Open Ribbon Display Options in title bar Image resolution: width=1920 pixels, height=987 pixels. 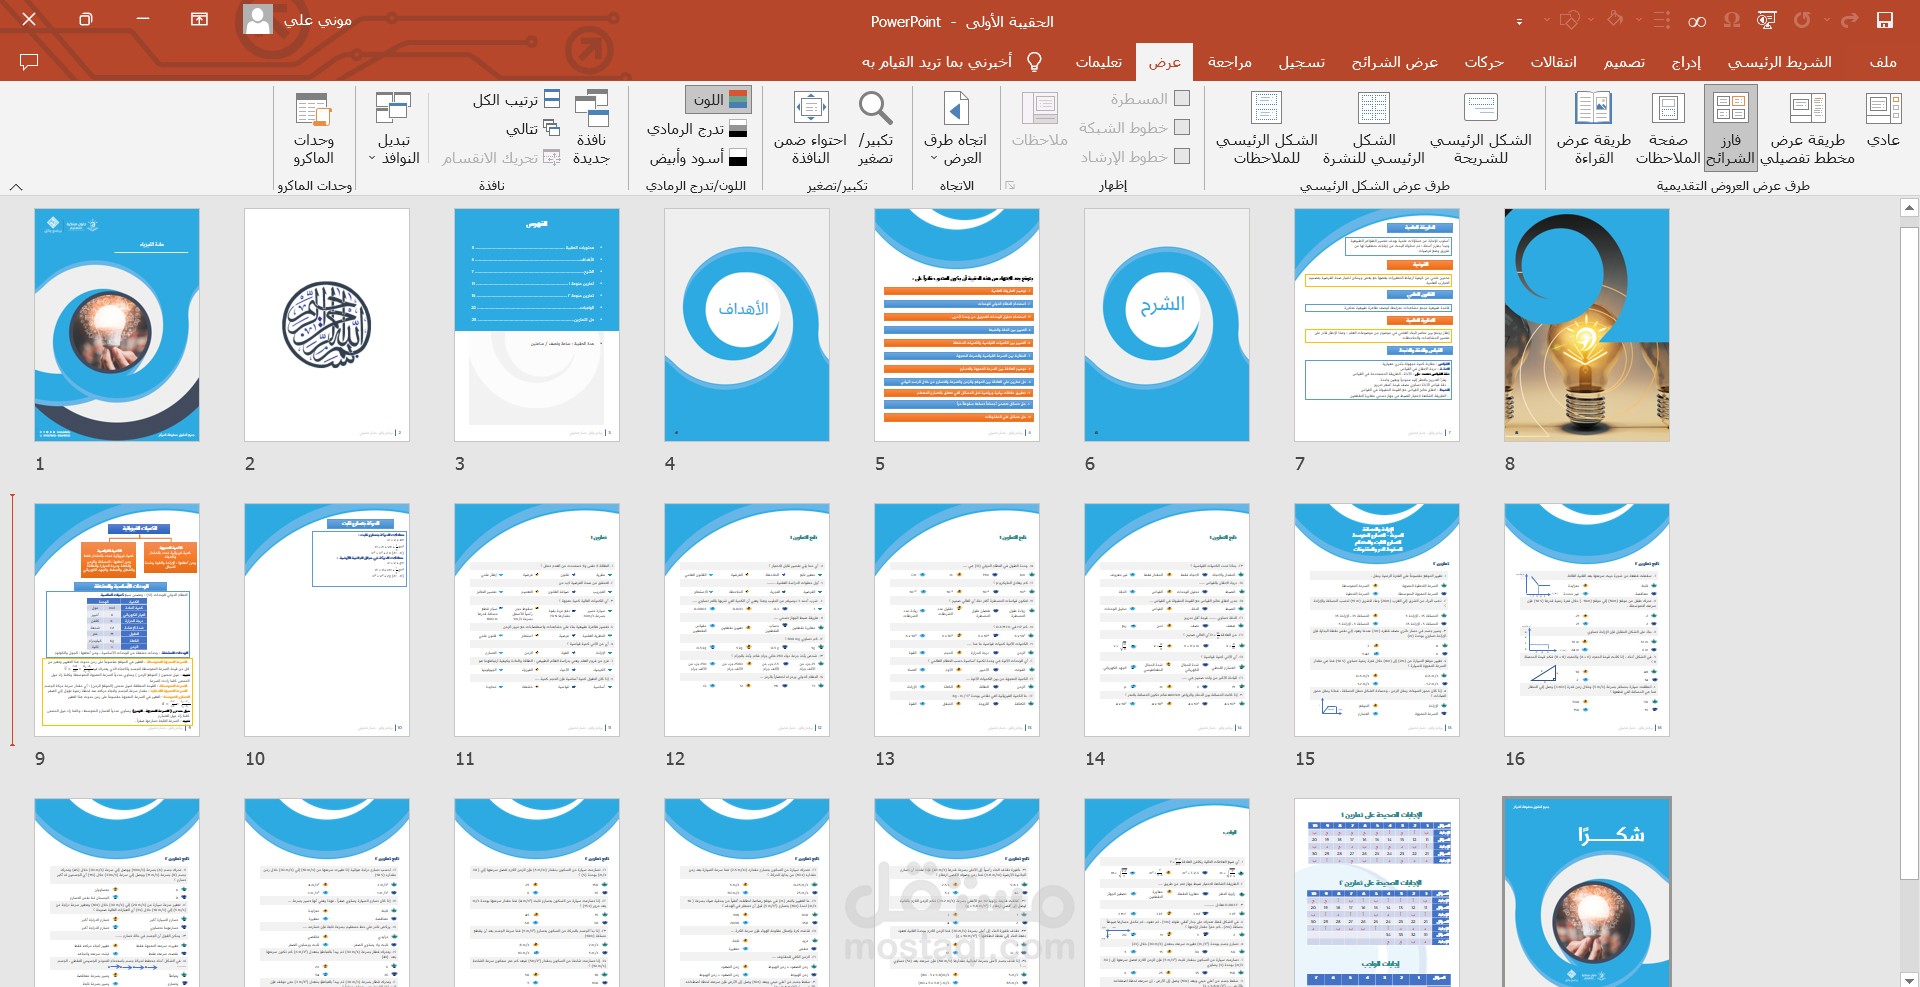point(199,20)
